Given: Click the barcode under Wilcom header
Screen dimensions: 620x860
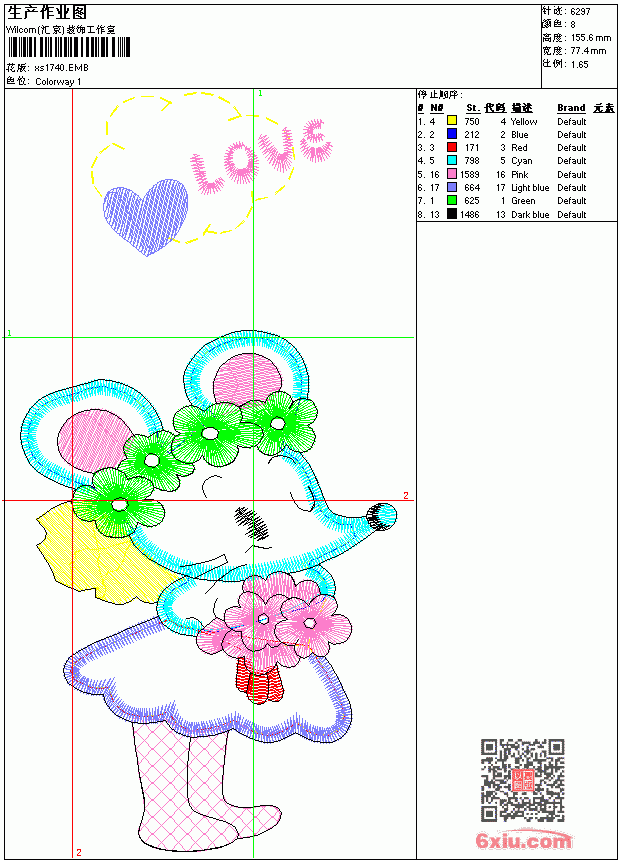Looking at the screenshot, I should [69, 47].
